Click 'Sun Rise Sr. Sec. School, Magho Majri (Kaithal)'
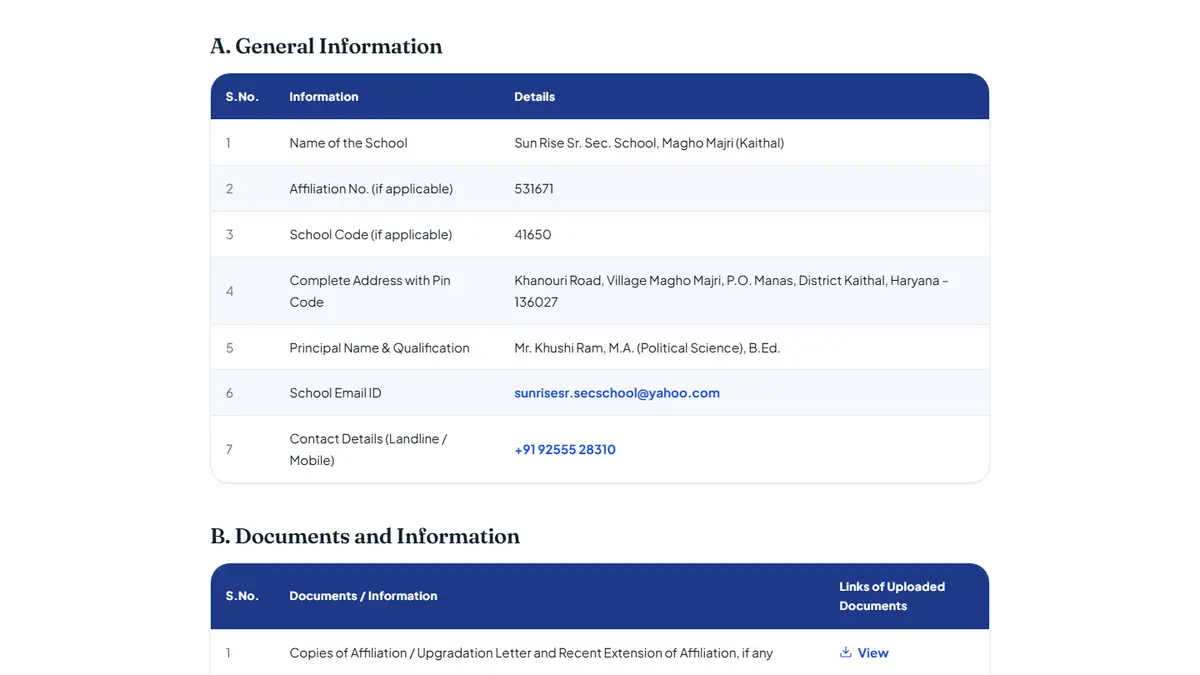The image size is (1200, 675). [x=649, y=143]
